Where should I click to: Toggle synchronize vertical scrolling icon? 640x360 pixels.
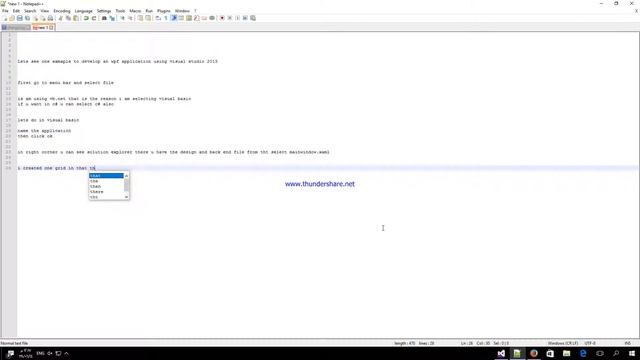(x=140, y=18)
